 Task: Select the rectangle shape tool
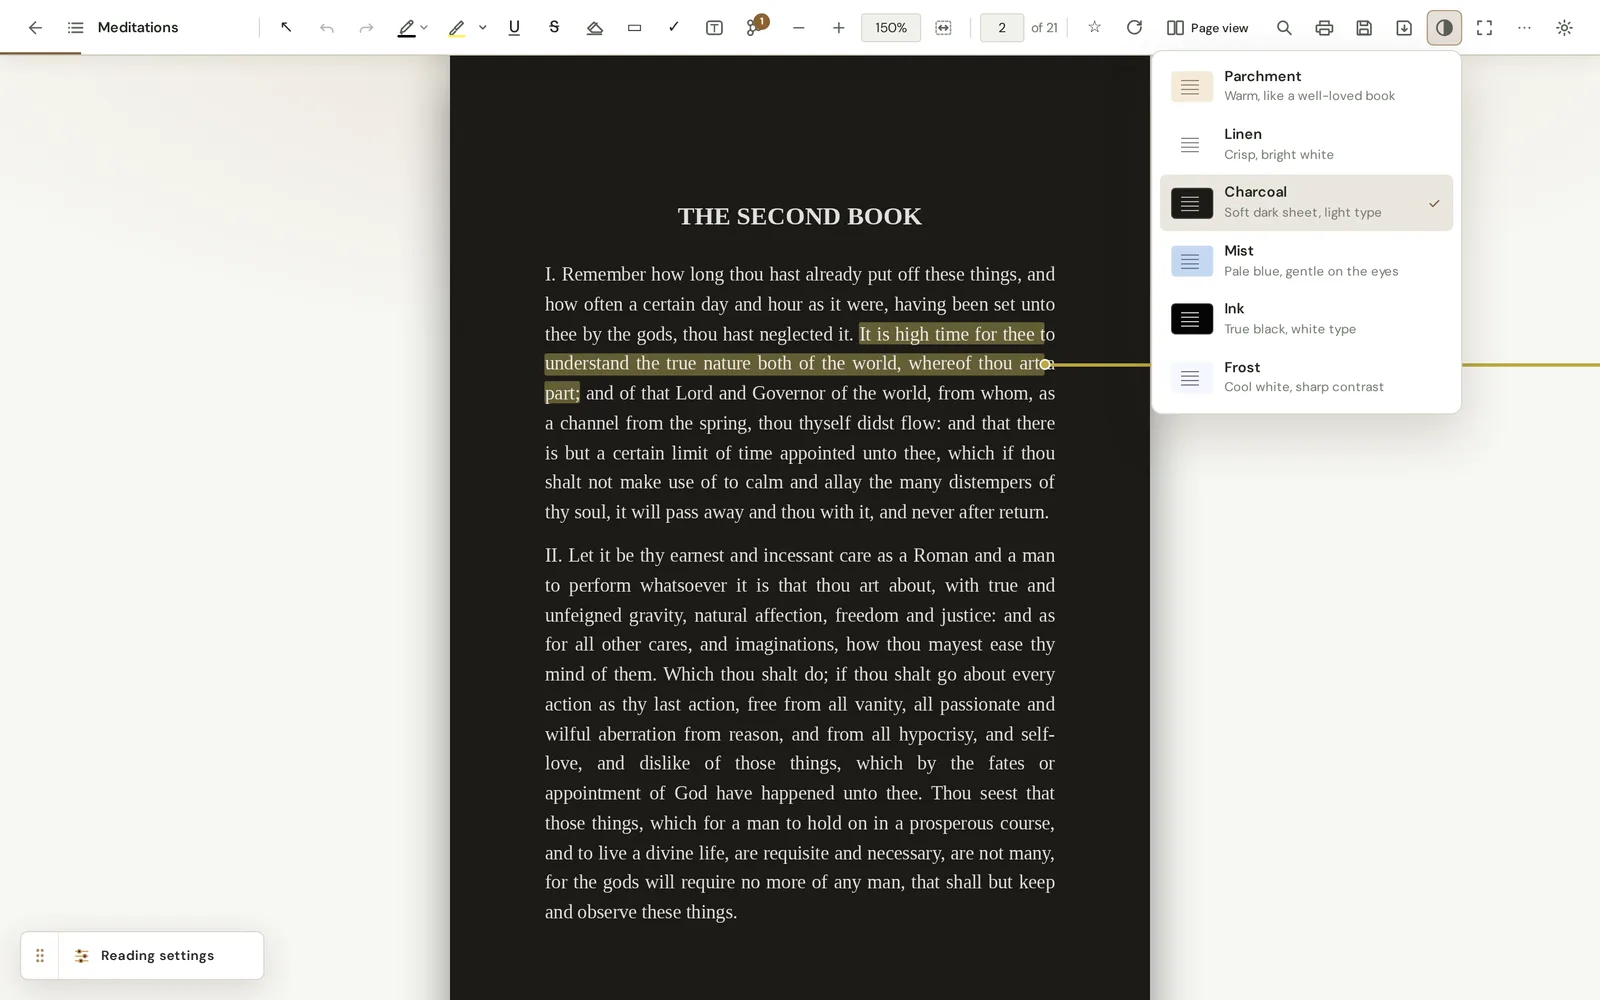click(634, 28)
